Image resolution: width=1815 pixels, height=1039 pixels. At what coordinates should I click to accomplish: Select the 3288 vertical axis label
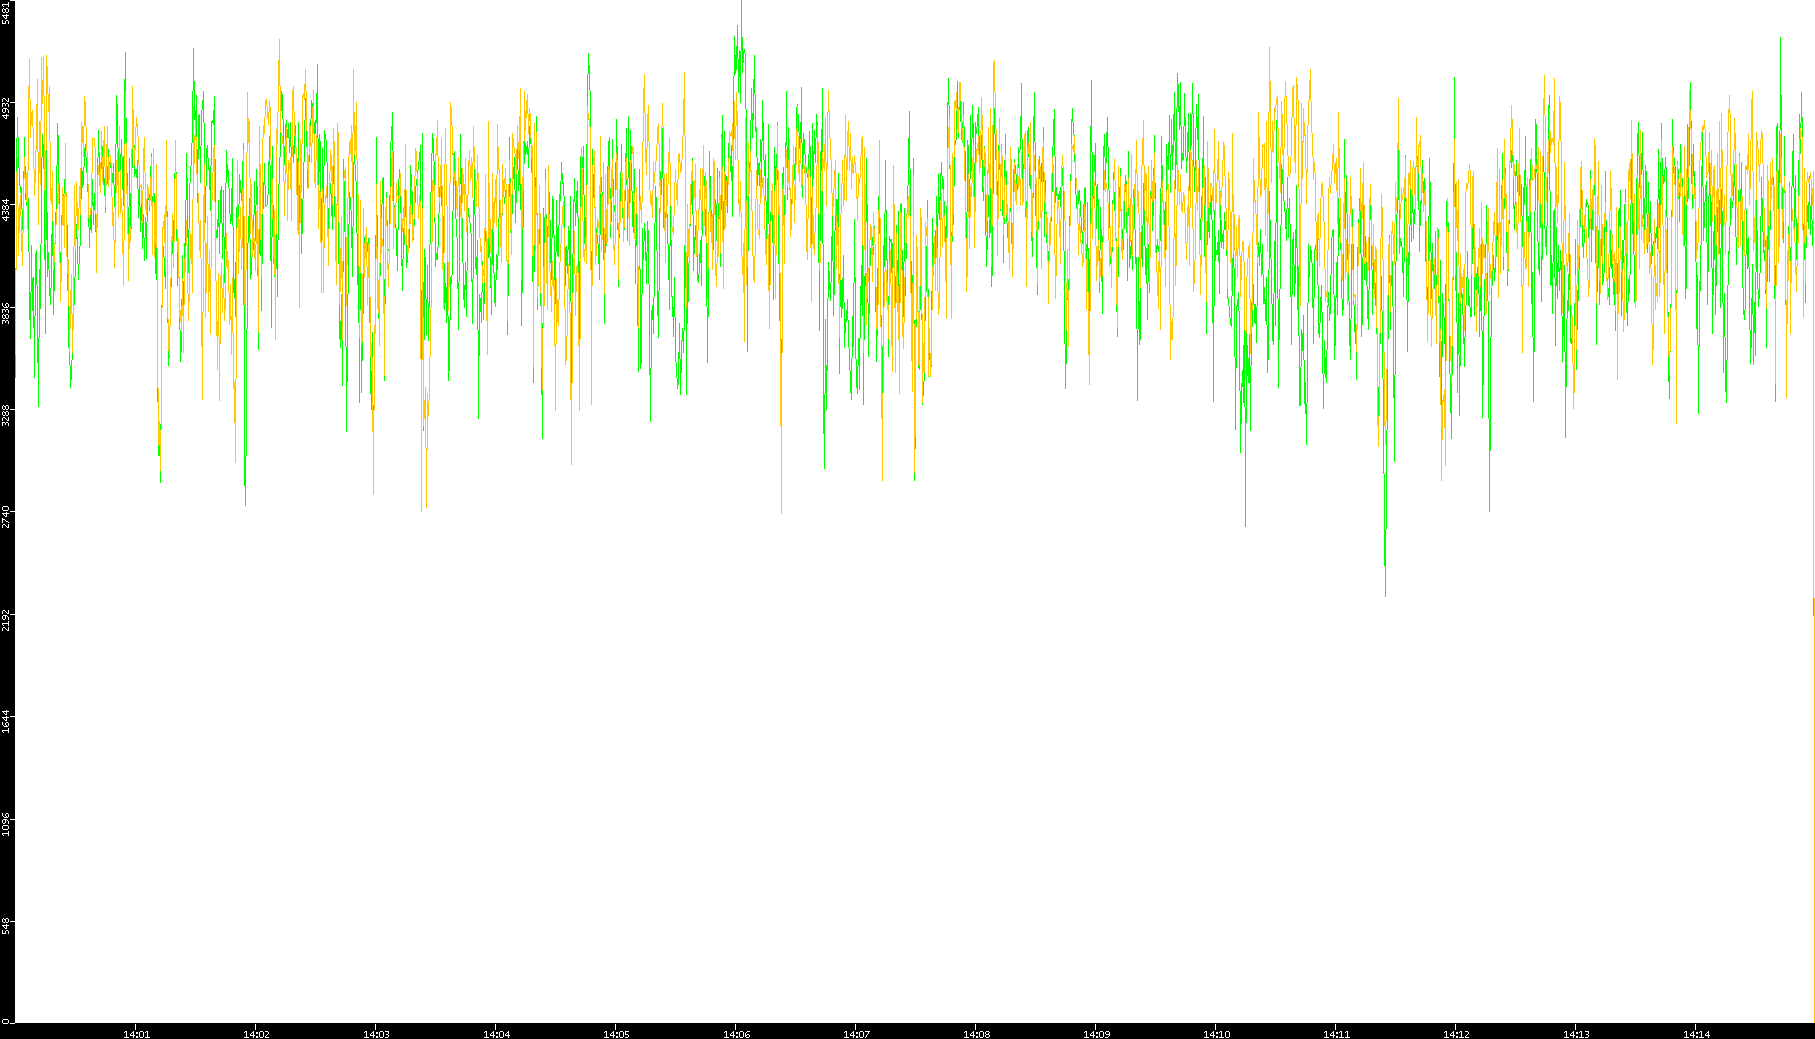click(x=7, y=415)
